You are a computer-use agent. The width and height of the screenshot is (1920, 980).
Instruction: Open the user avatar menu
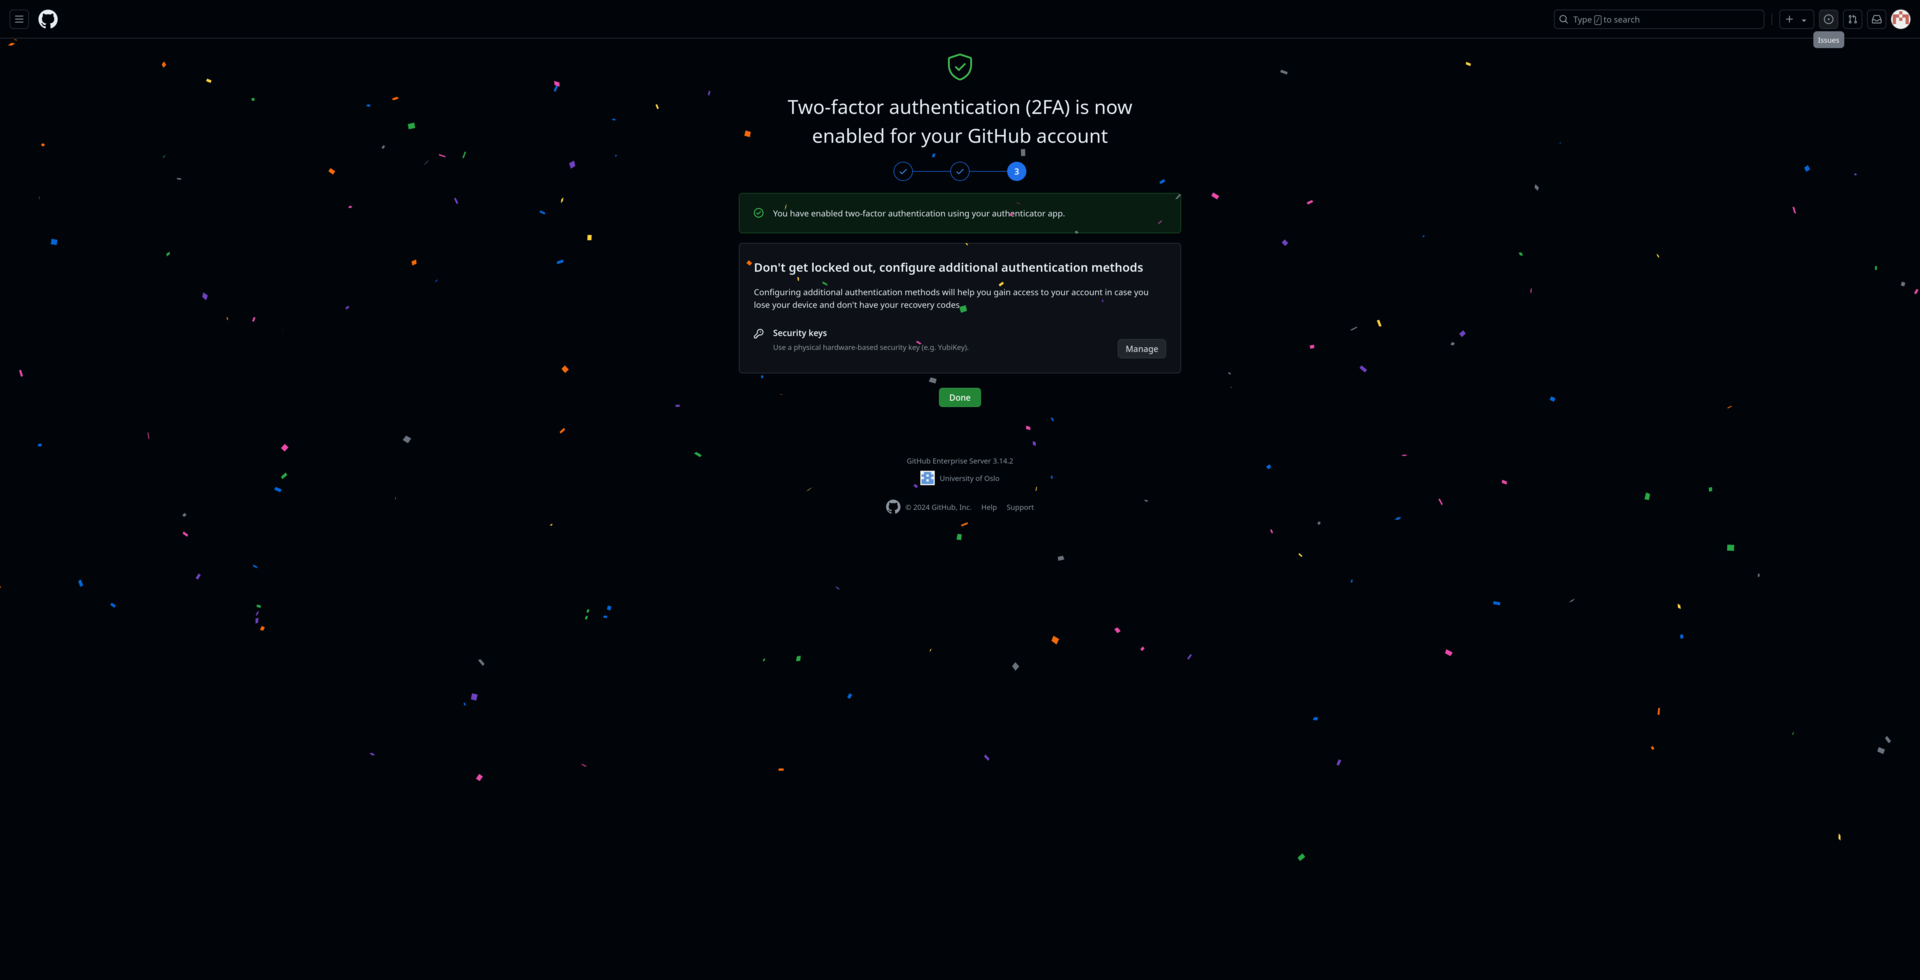[x=1900, y=19]
